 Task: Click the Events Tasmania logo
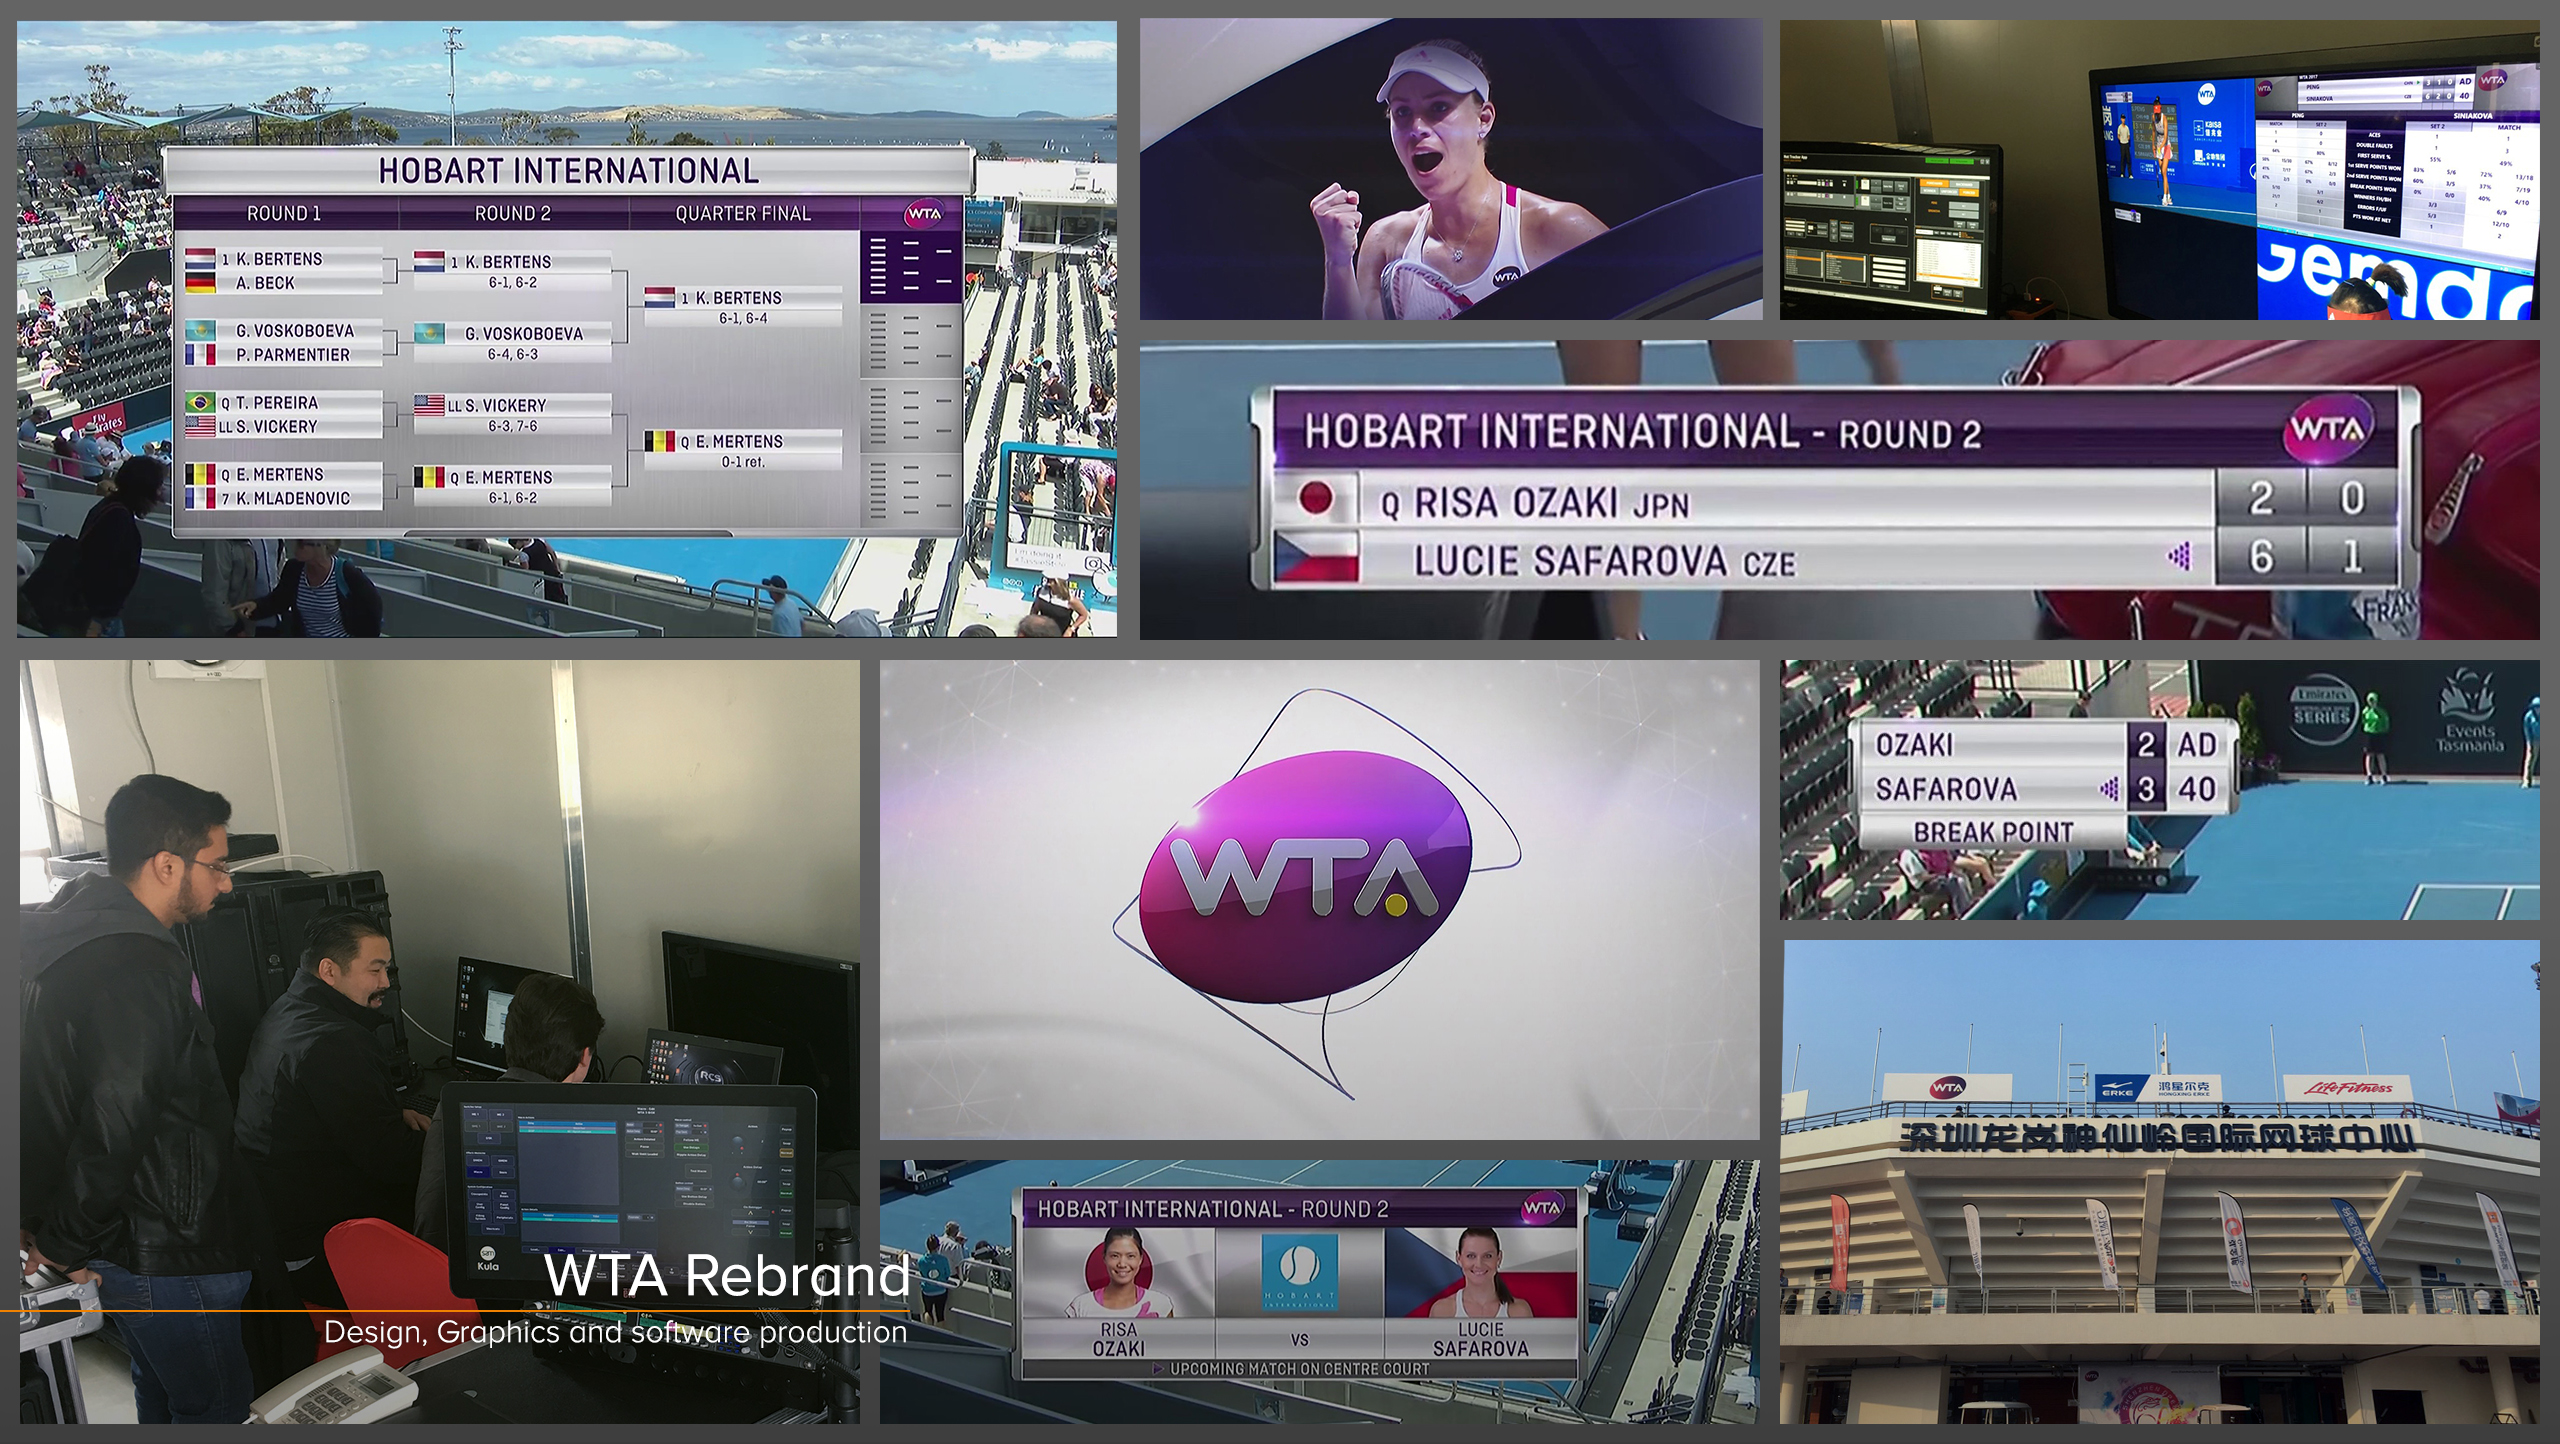tap(2469, 713)
